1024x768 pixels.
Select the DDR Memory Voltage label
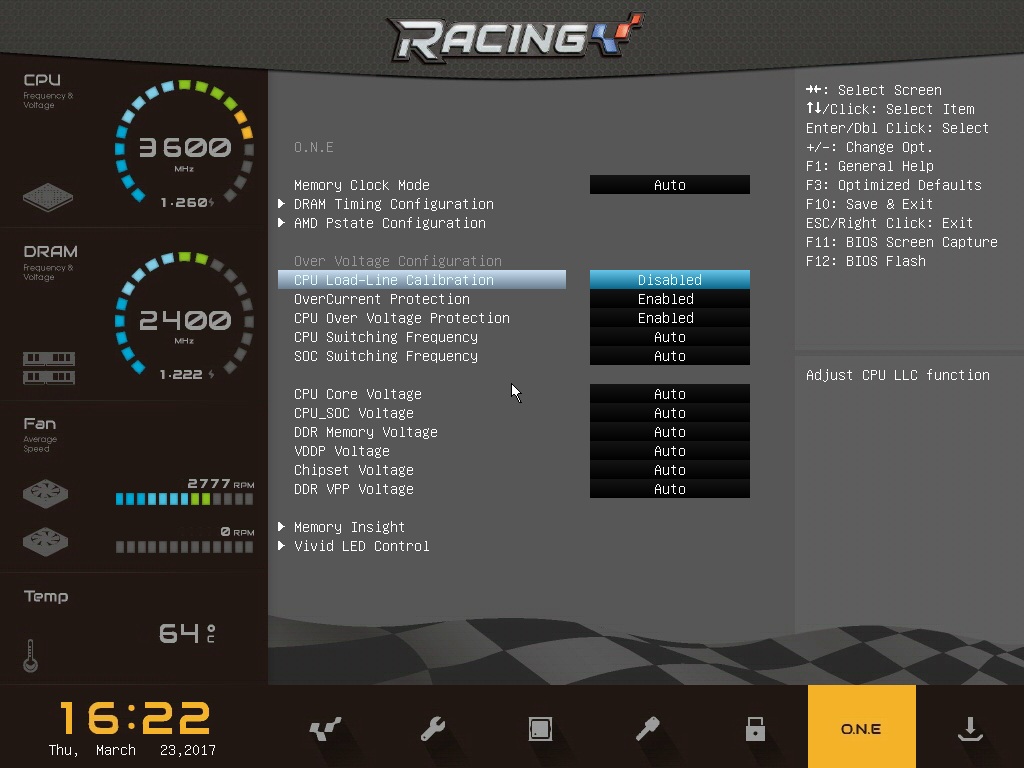pos(366,432)
